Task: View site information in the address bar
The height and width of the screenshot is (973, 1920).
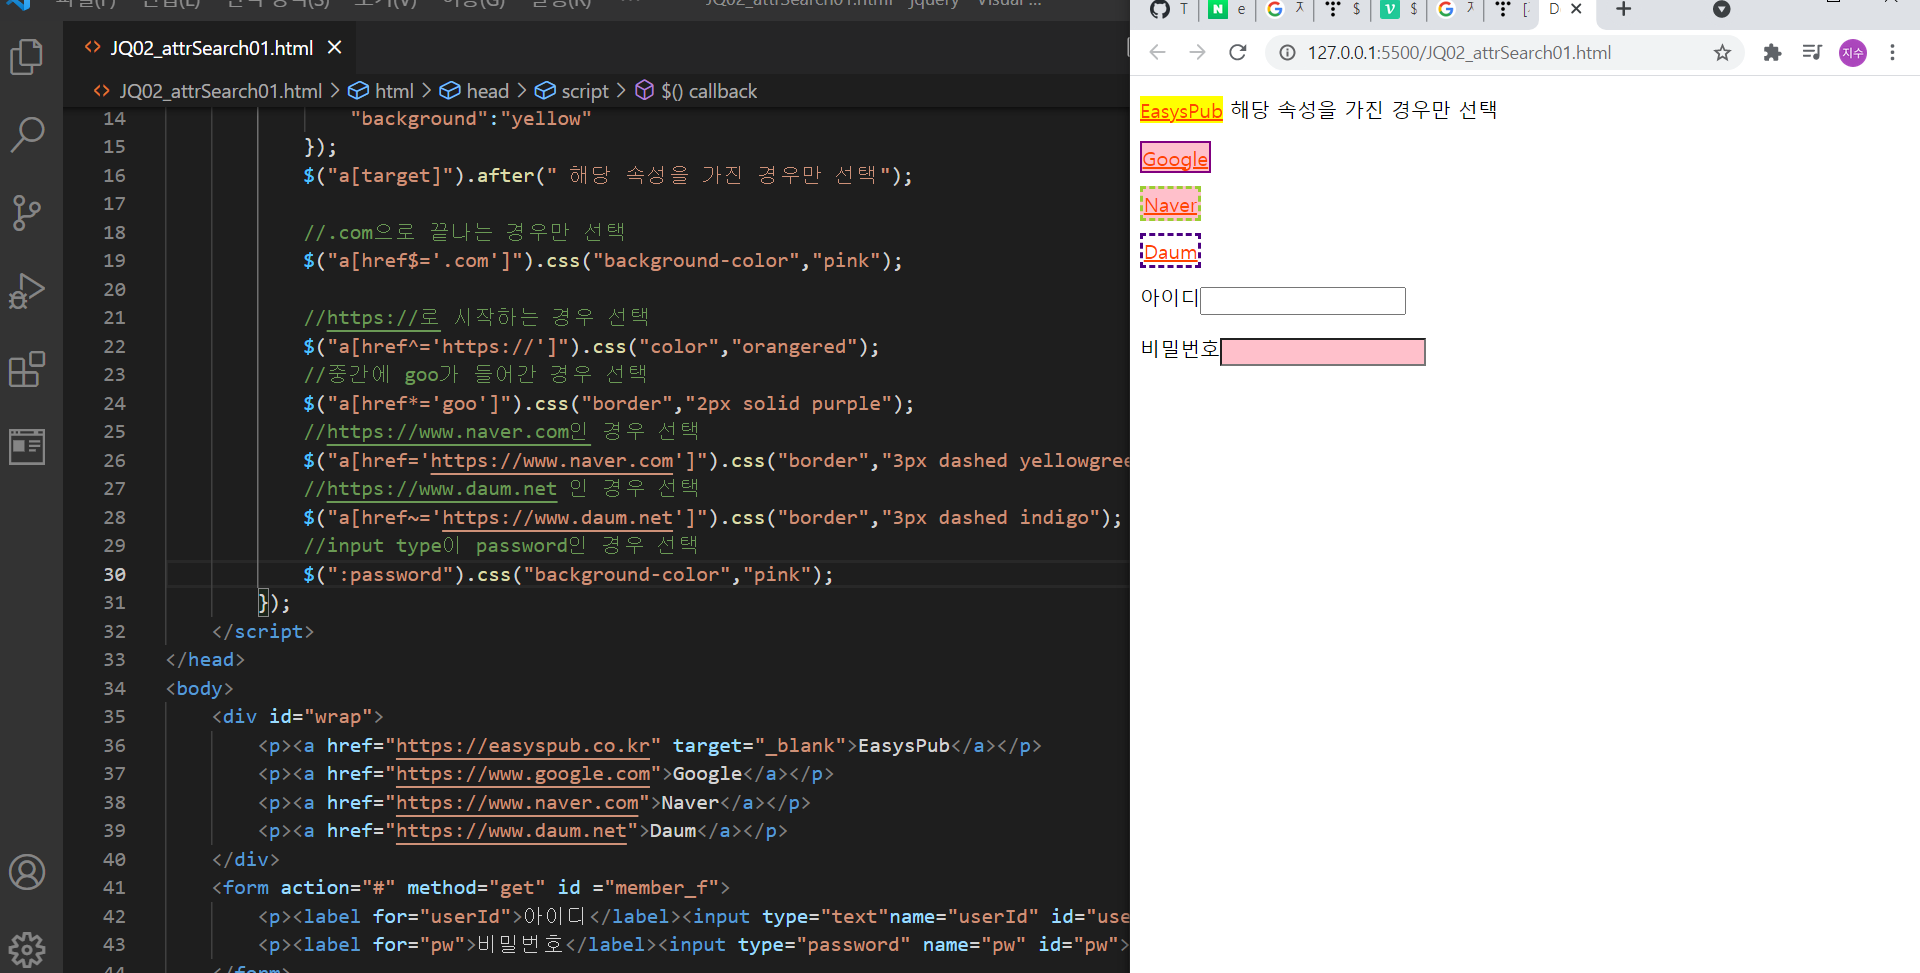Action: pyautogui.click(x=1287, y=52)
